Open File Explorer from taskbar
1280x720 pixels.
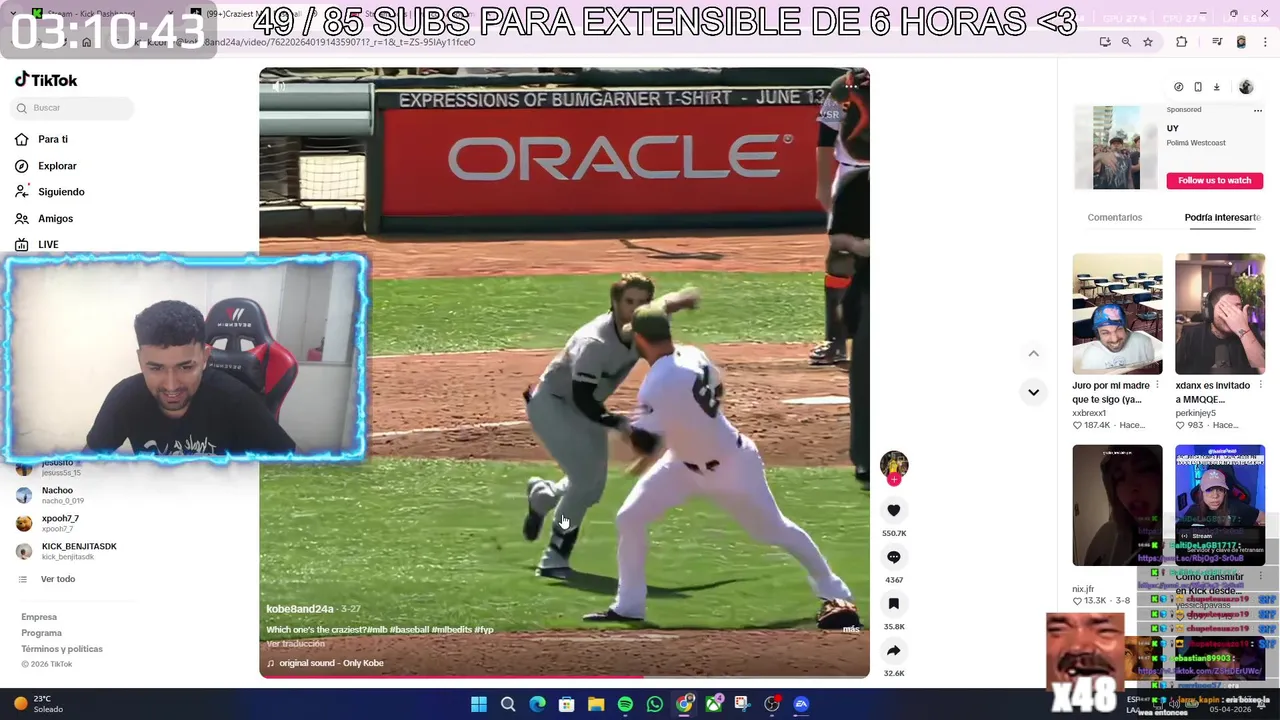click(596, 704)
